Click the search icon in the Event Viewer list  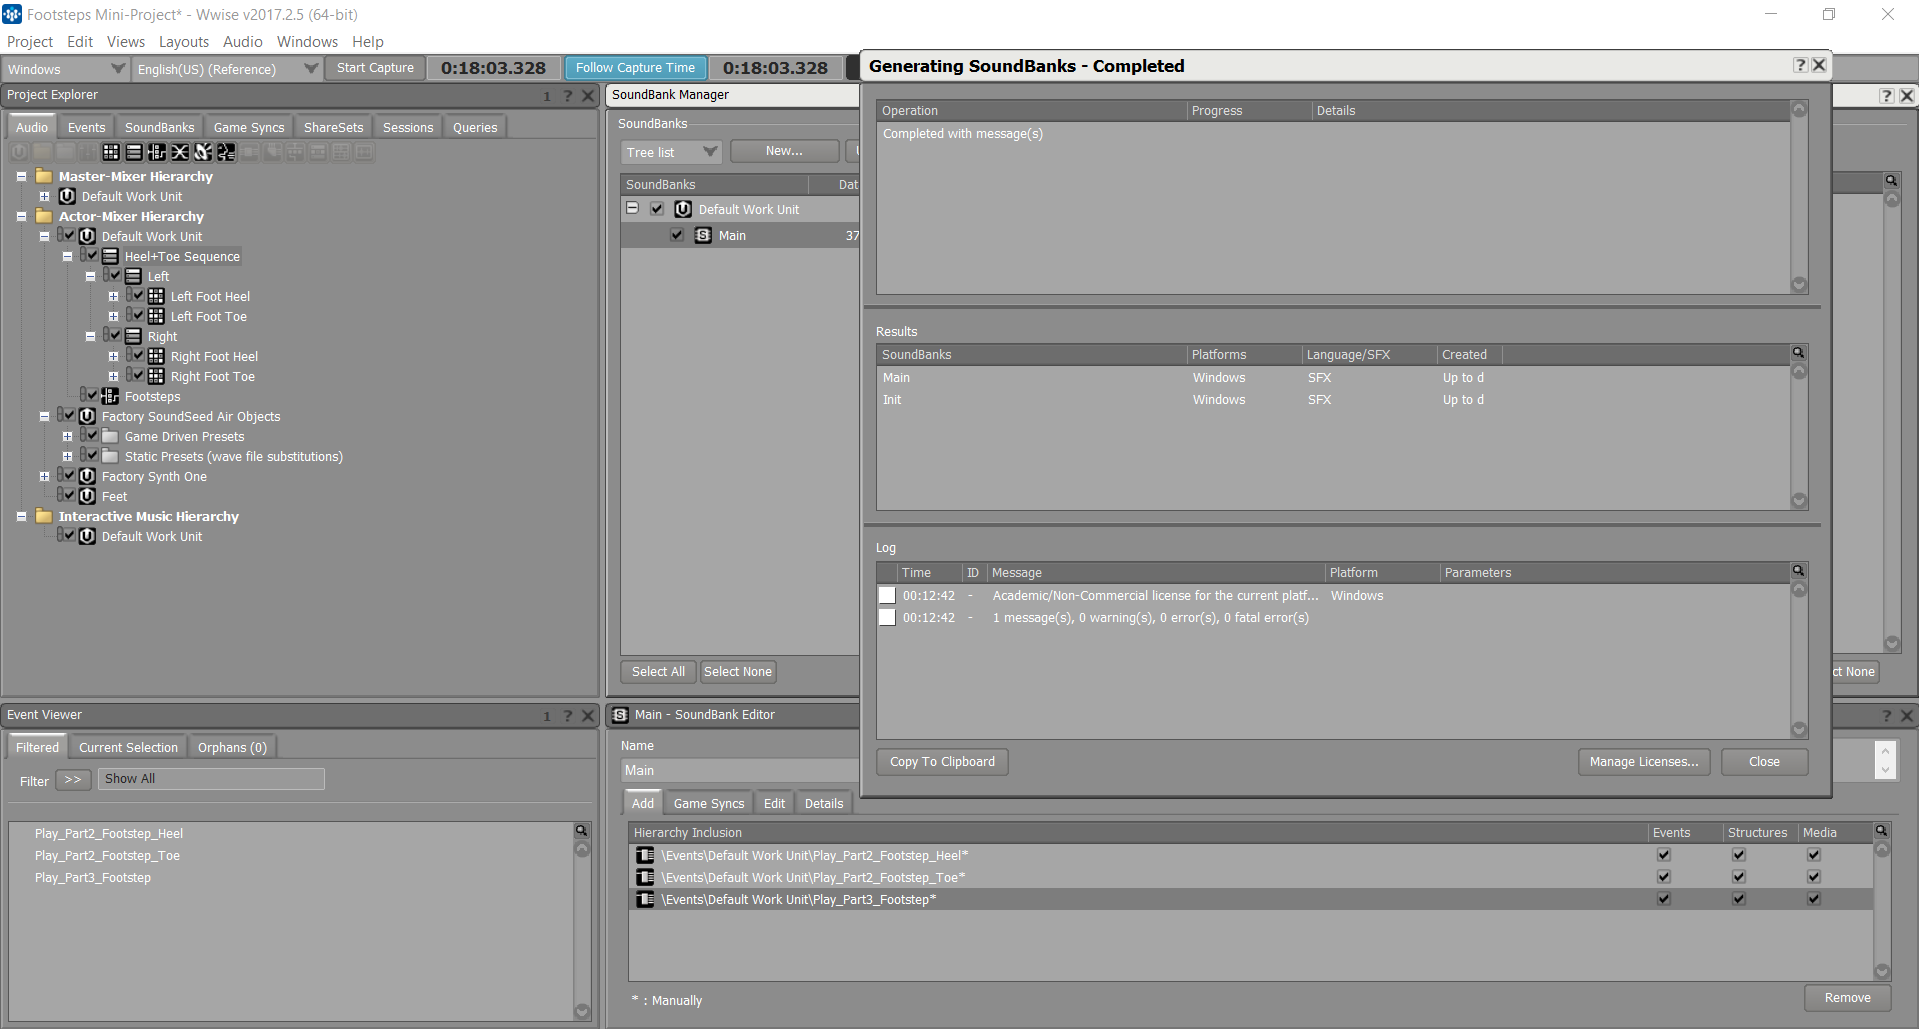point(581,831)
